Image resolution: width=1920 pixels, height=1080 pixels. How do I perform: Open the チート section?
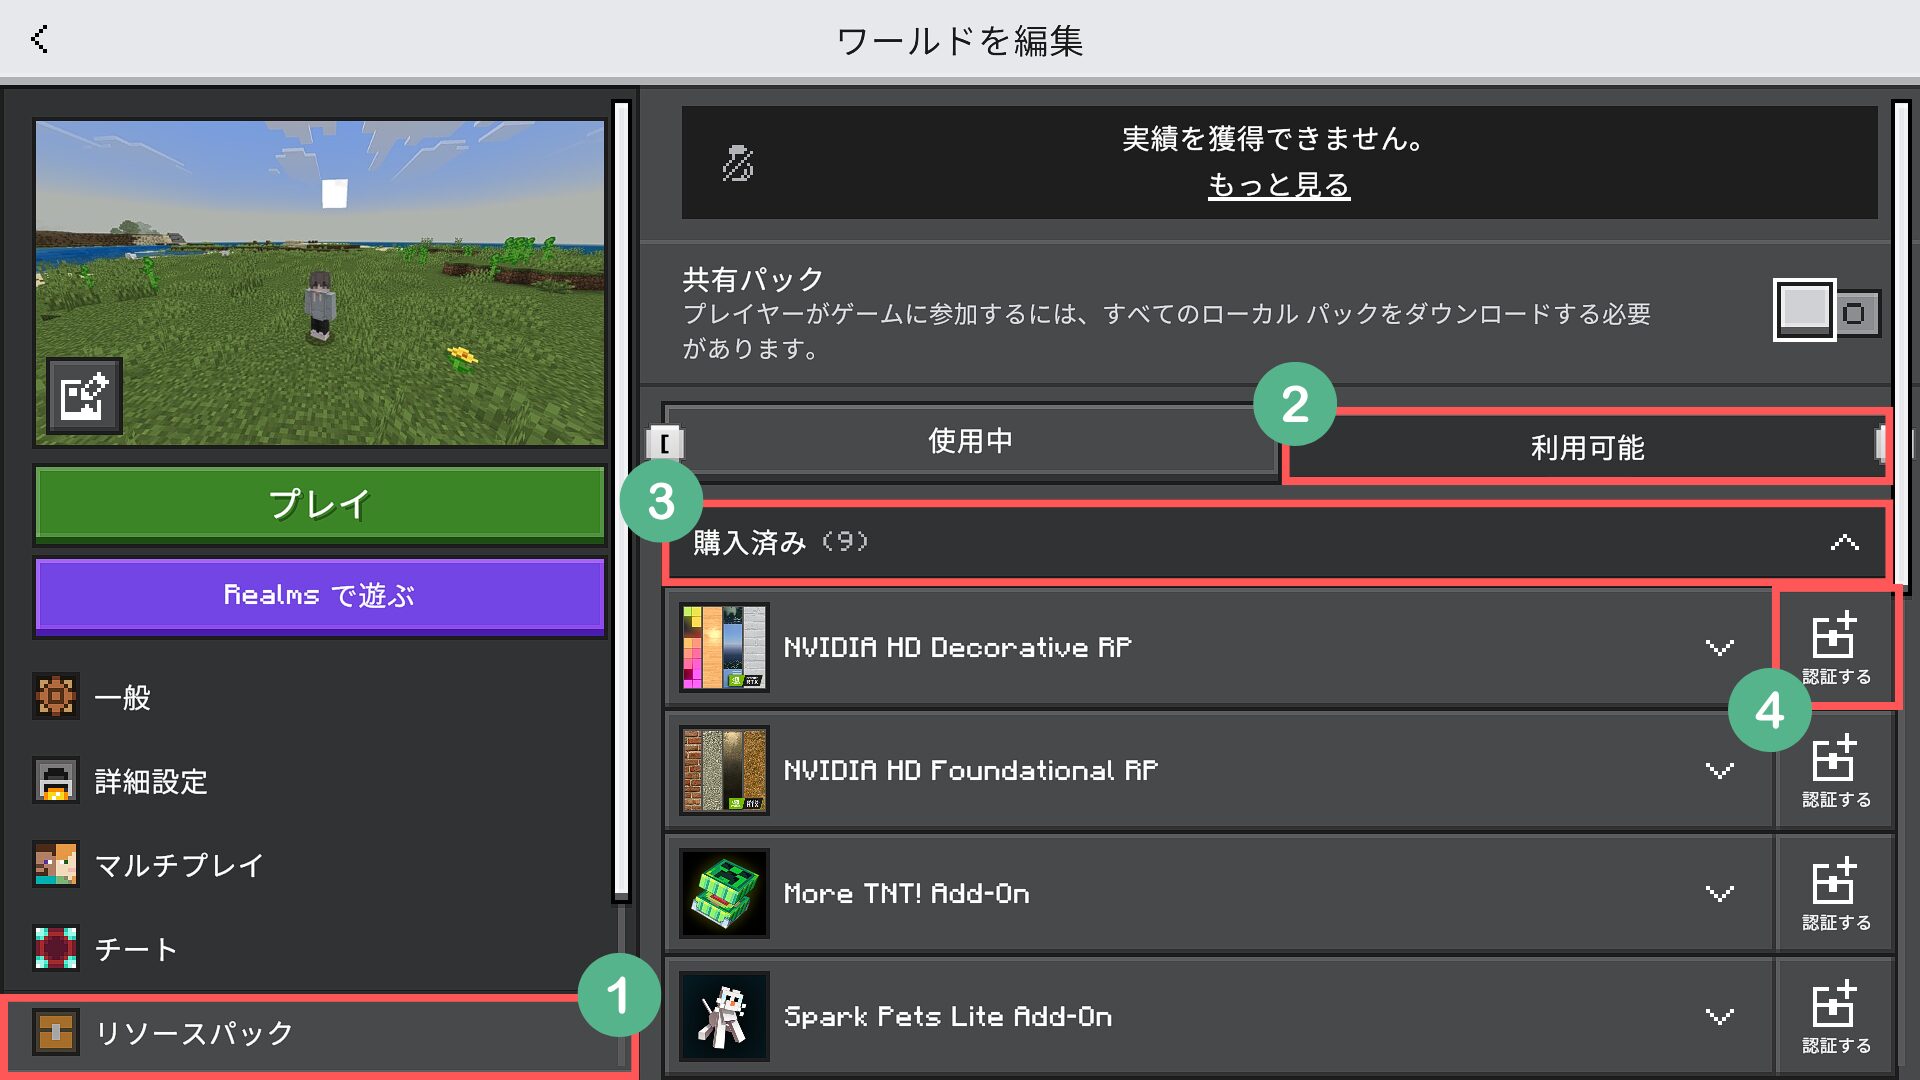pyautogui.click(x=318, y=949)
